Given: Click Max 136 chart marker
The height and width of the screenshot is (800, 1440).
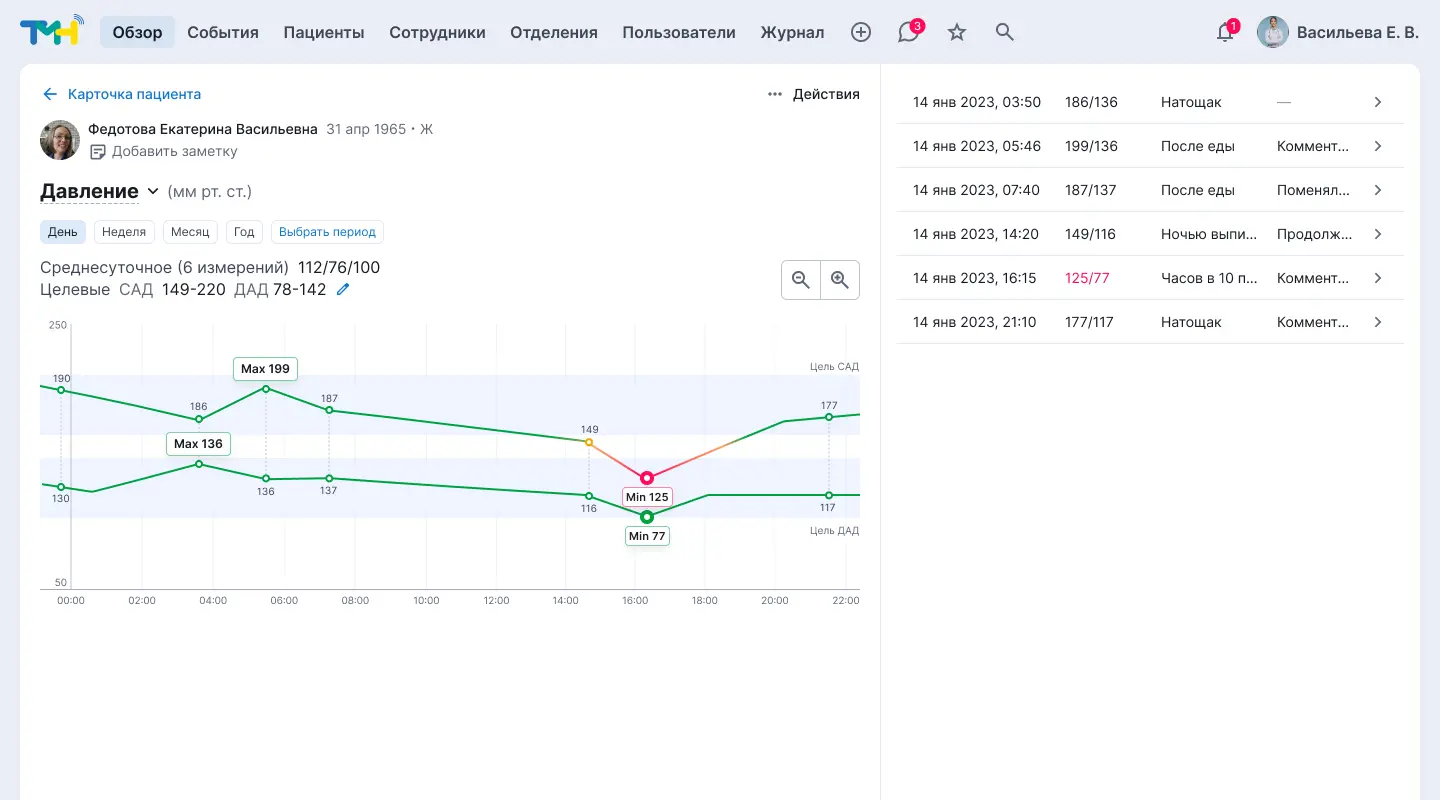Looking at the screenshot, I should [198, 444].
